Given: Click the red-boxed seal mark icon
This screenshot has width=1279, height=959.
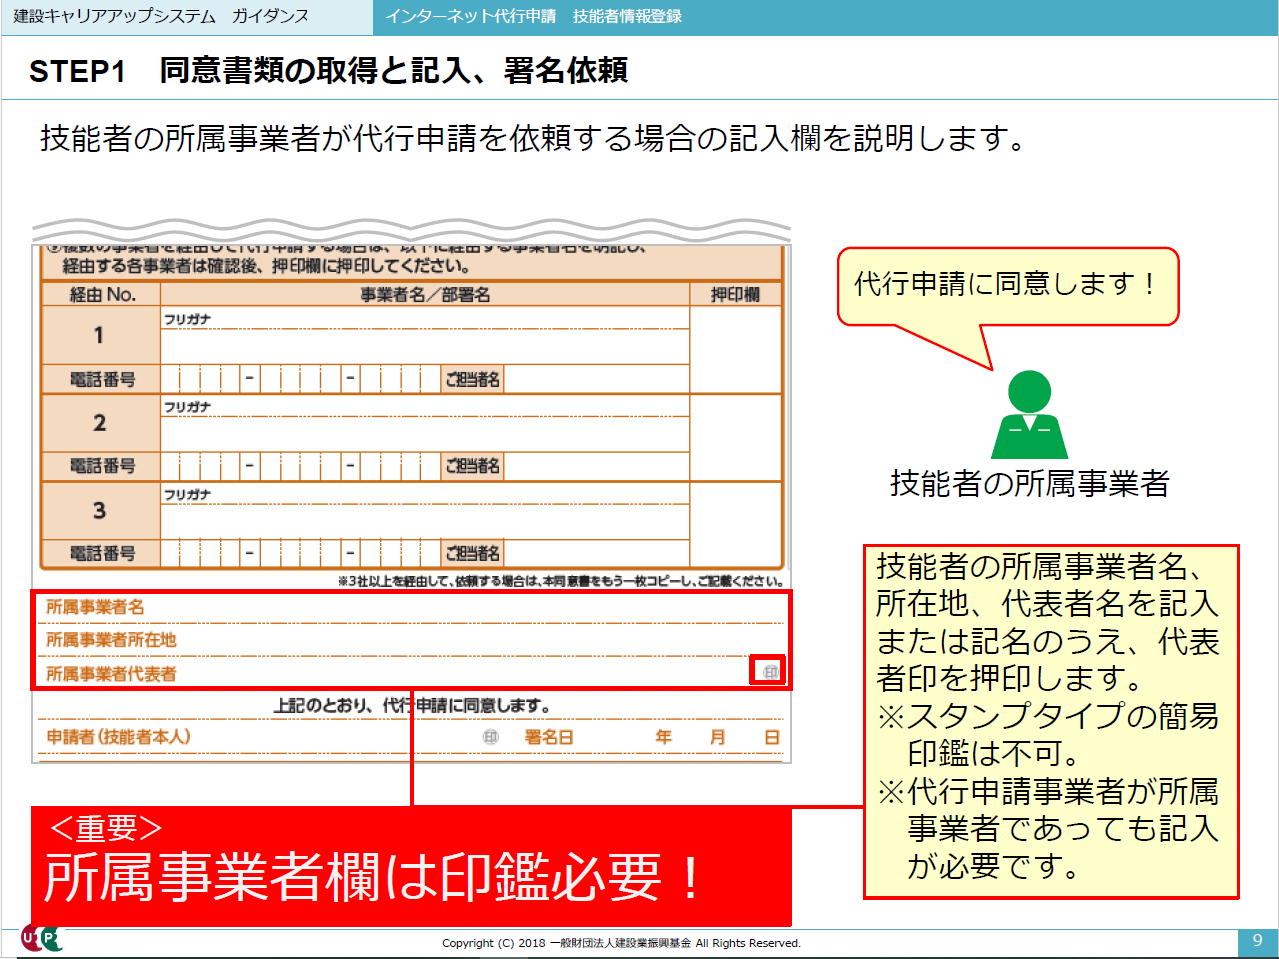Looking at the screenshot, I should [768, 672].
